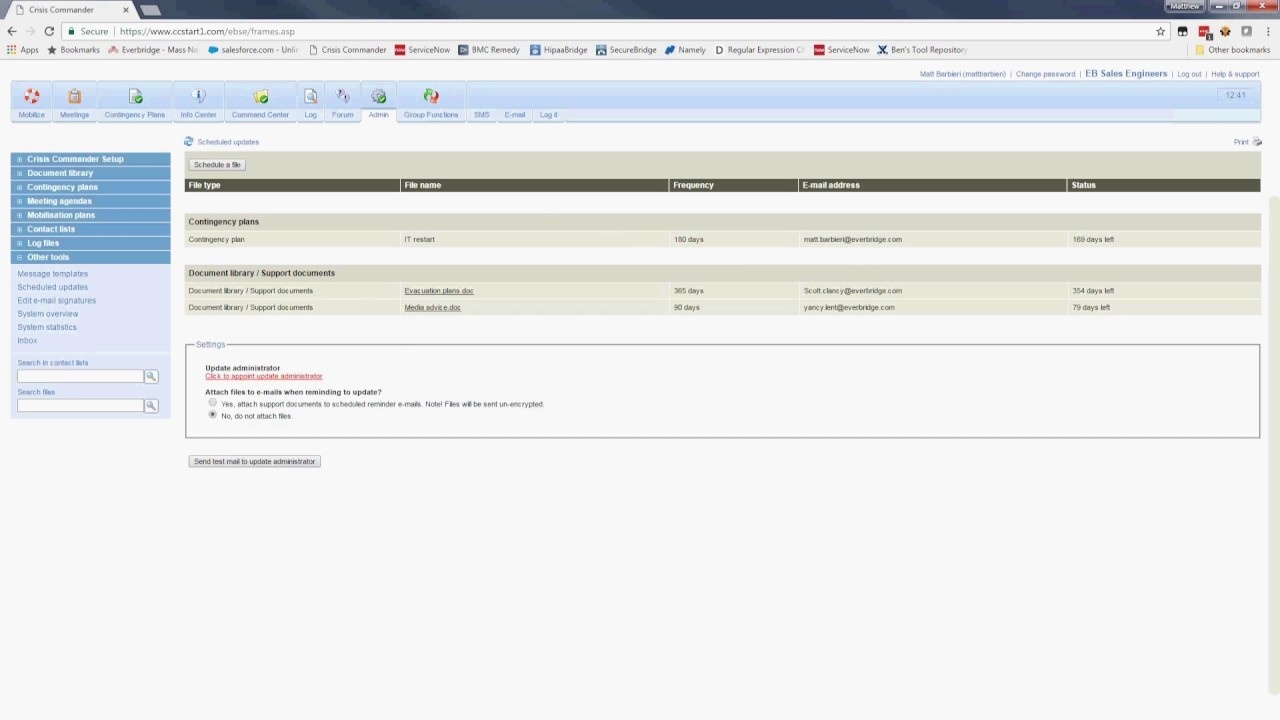Click the Contingency Plans document icon
The image size is (1280, 720).
[x=135, y=96]
